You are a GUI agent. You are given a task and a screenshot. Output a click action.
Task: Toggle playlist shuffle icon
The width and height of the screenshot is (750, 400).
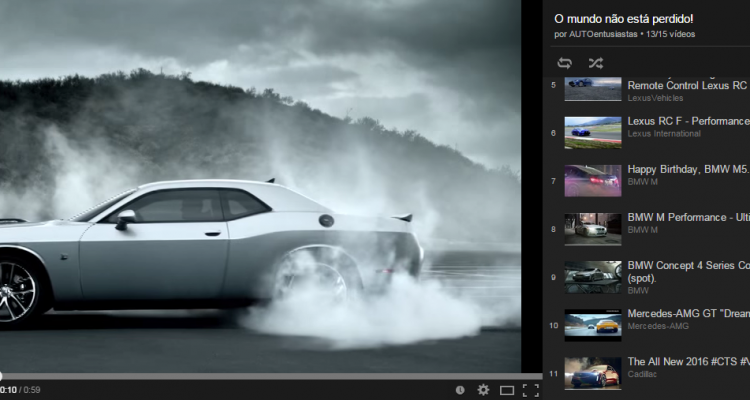(595, 63)
